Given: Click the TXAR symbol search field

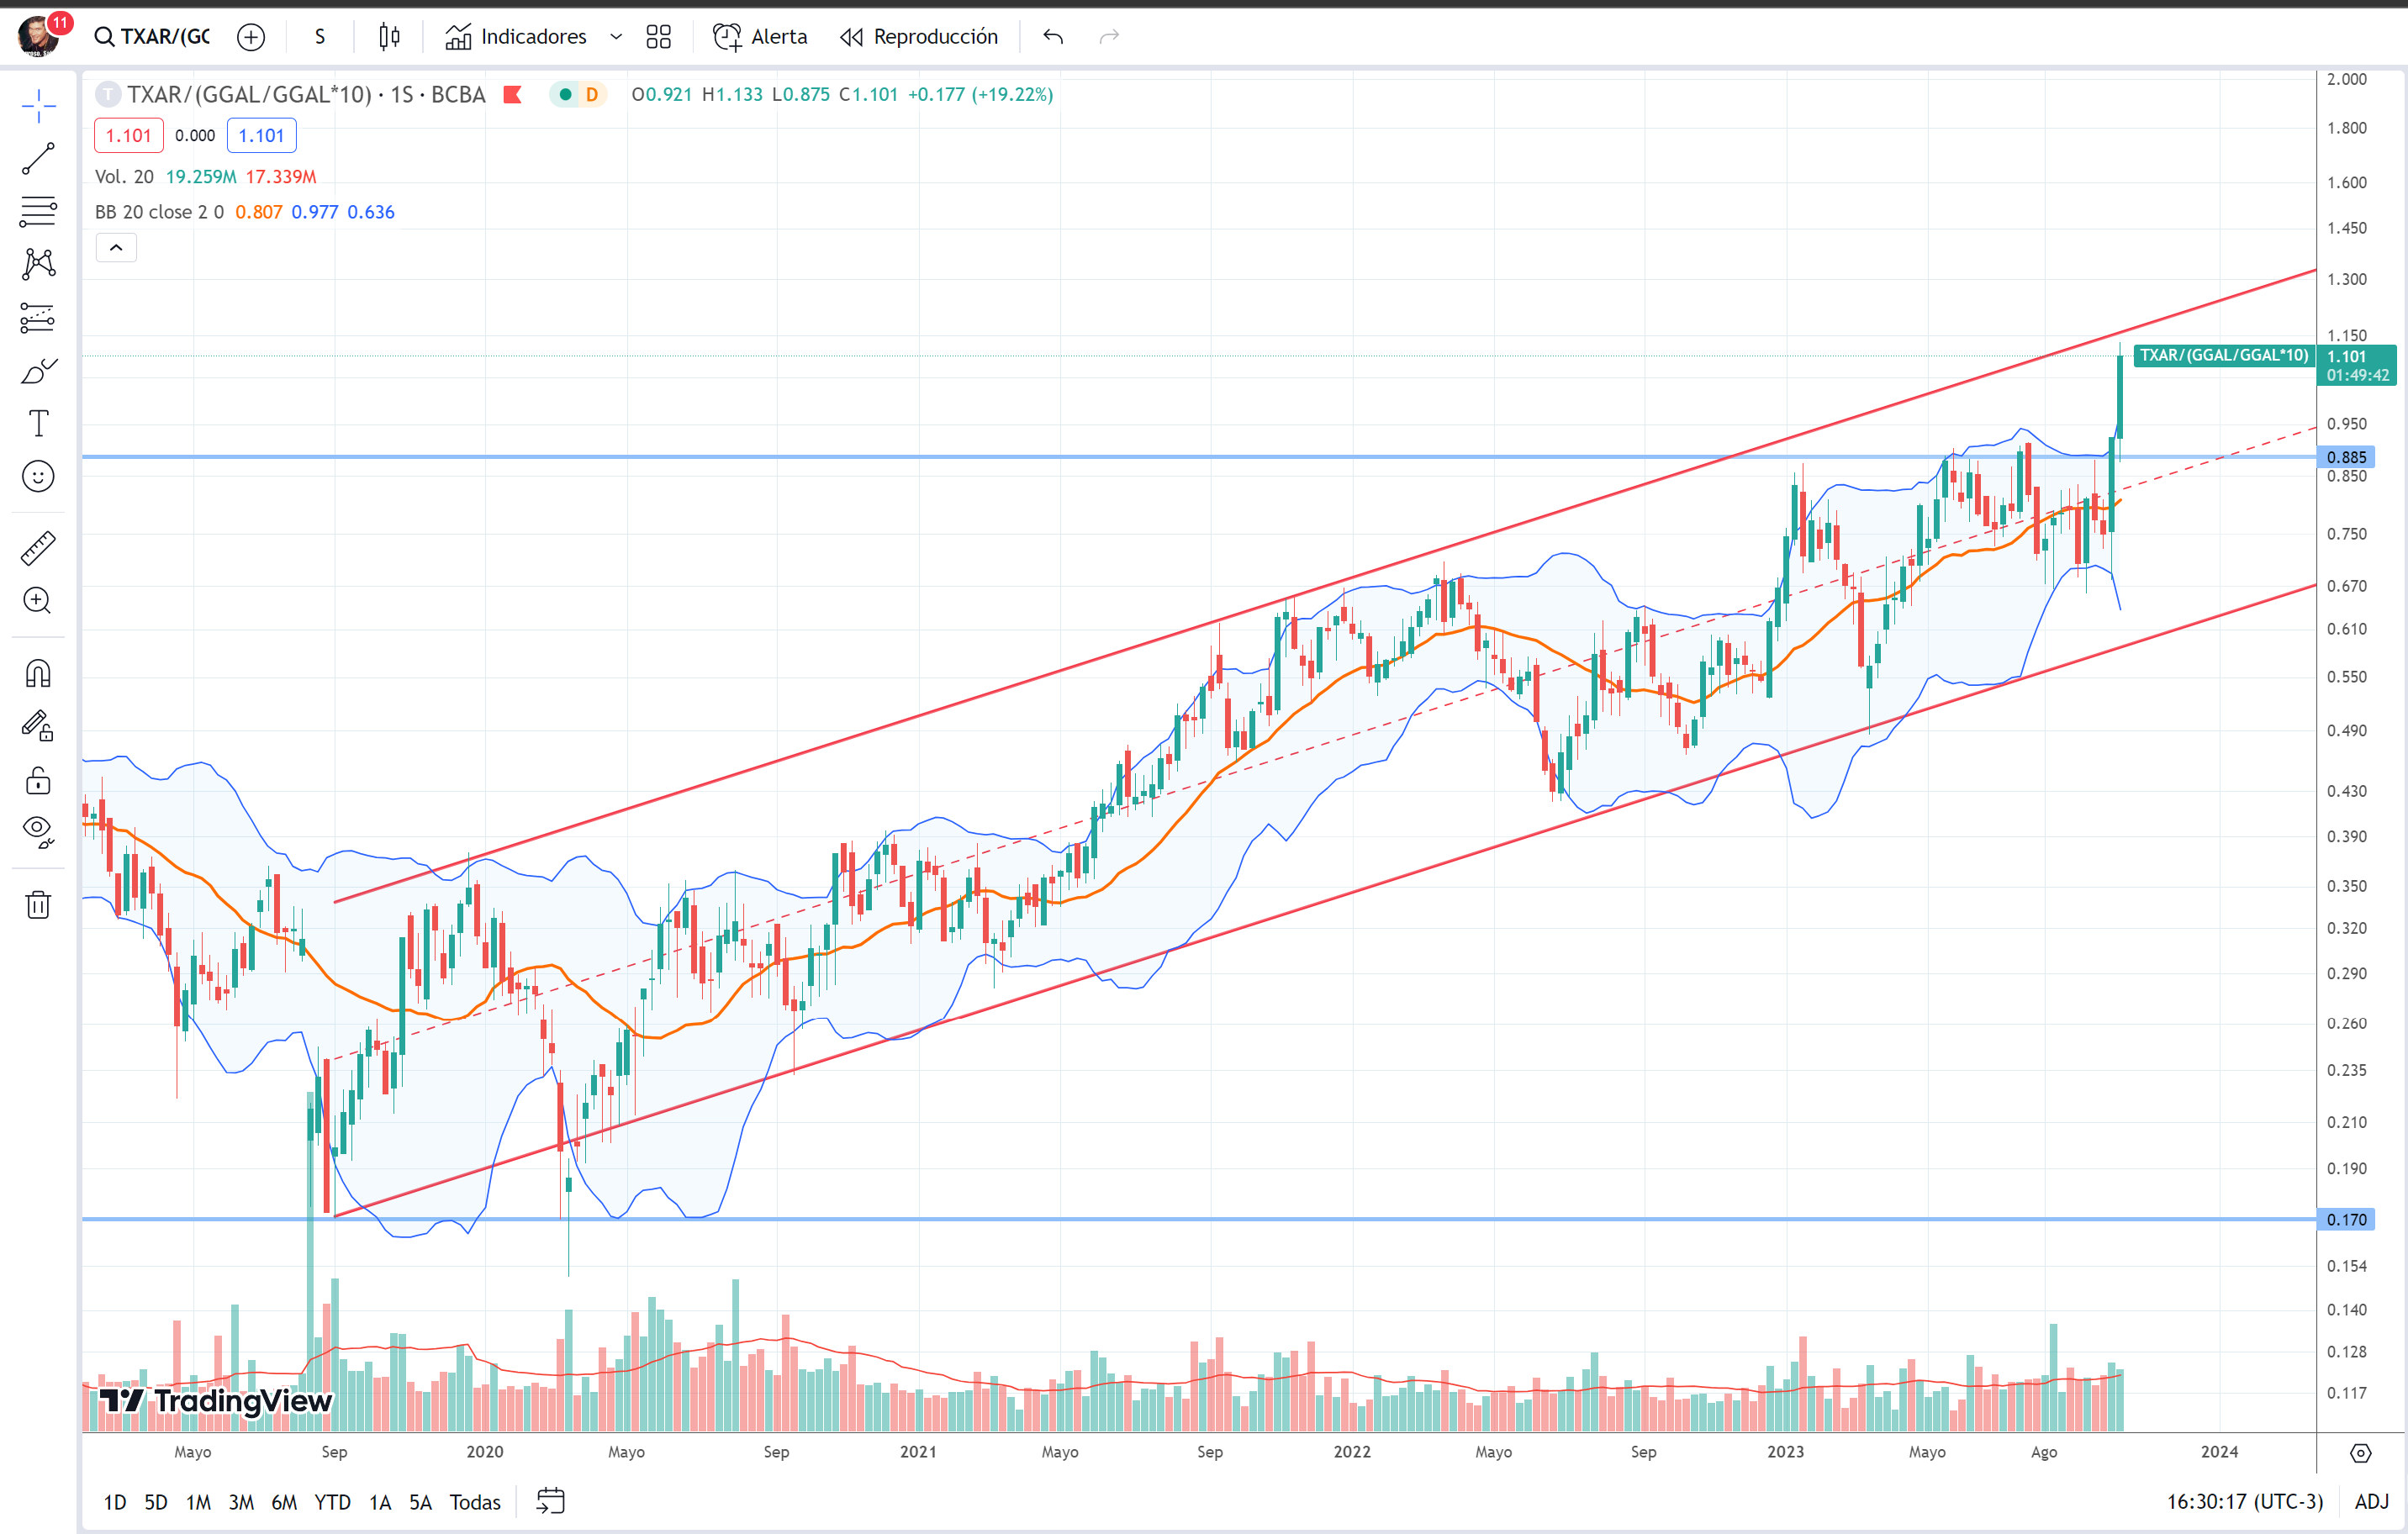Looking at the screenshot, I should click(x=153, y=37).
